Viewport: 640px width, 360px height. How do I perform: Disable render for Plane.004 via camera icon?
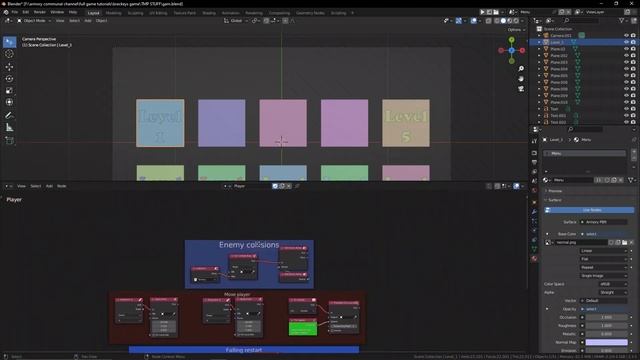[633, 69]
